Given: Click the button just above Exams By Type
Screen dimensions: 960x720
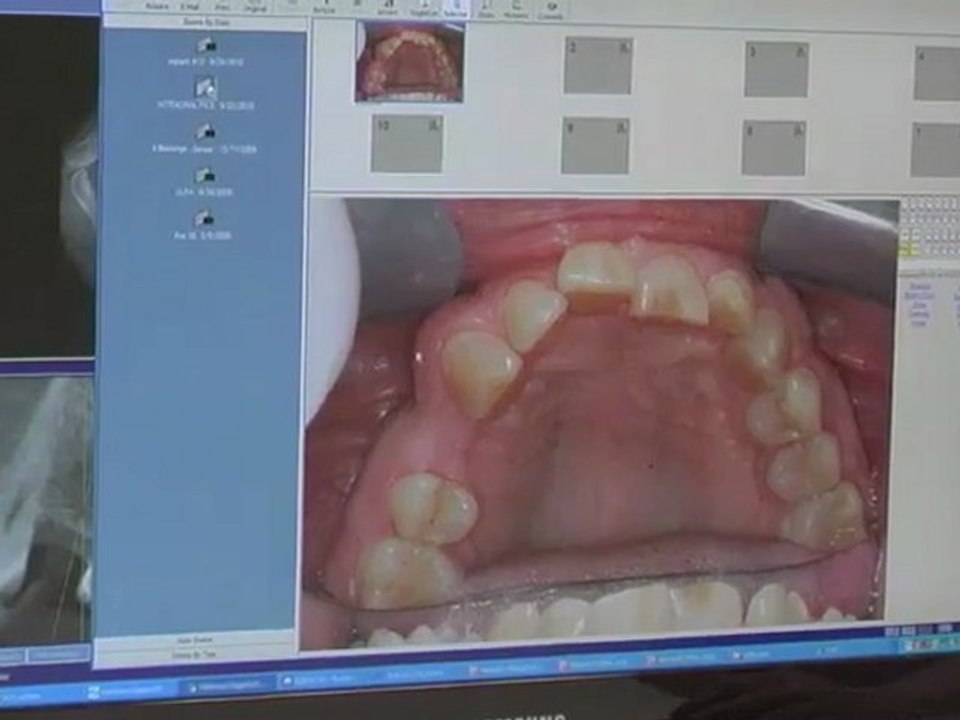Looking at the screenshot, I should click(195, 640).
